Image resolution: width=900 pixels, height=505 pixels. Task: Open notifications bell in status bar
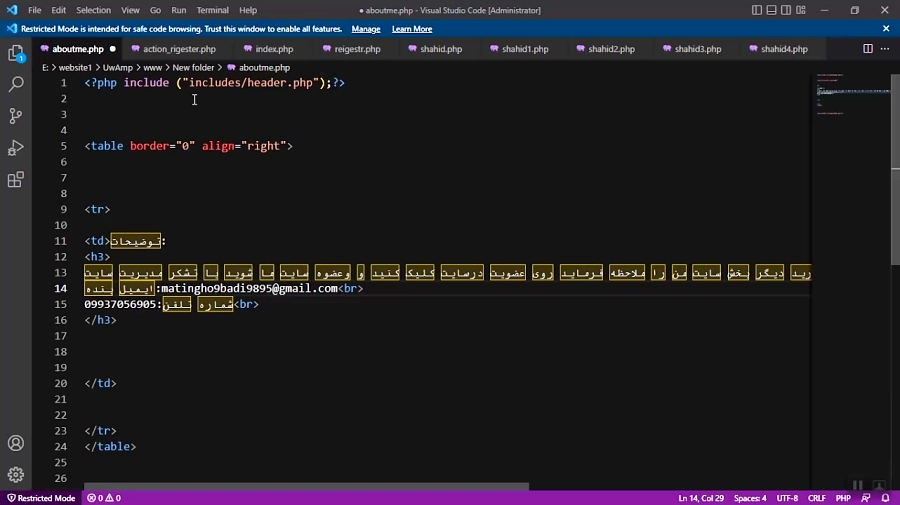coord(886,498)
